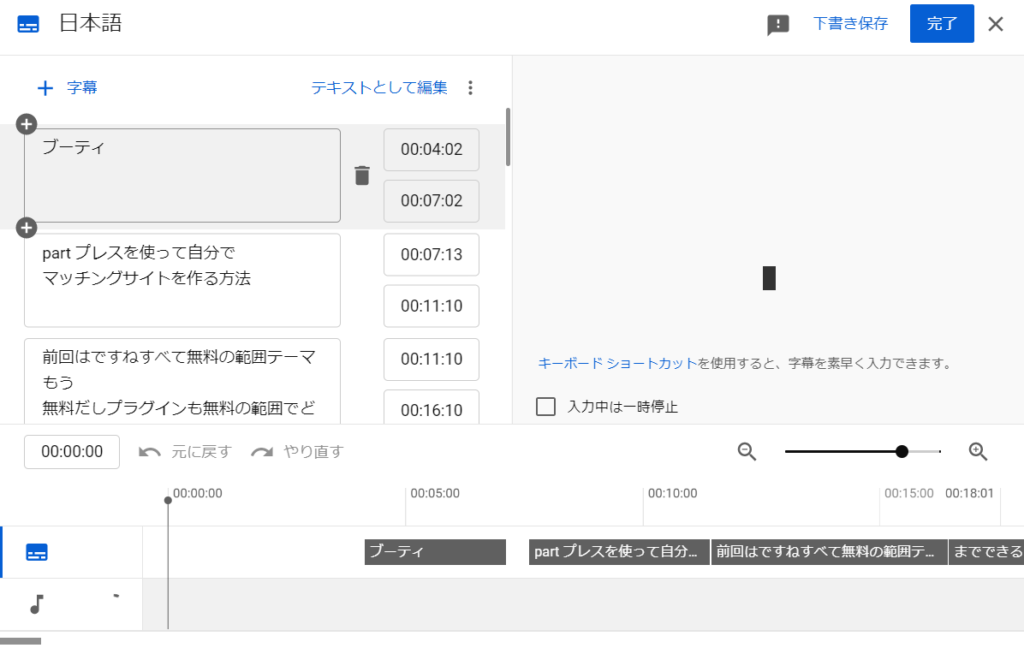Delete the ブーティ subtitle with trash icon
This screenshot has width=1024, height=648.
[362, 176]
